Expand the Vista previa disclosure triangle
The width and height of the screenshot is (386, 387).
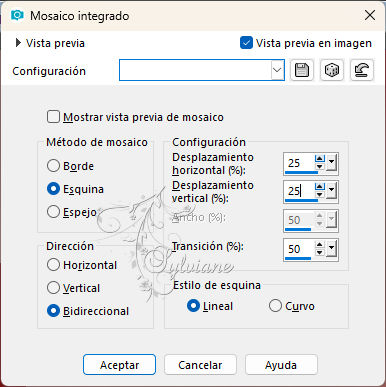click(18, 43)
